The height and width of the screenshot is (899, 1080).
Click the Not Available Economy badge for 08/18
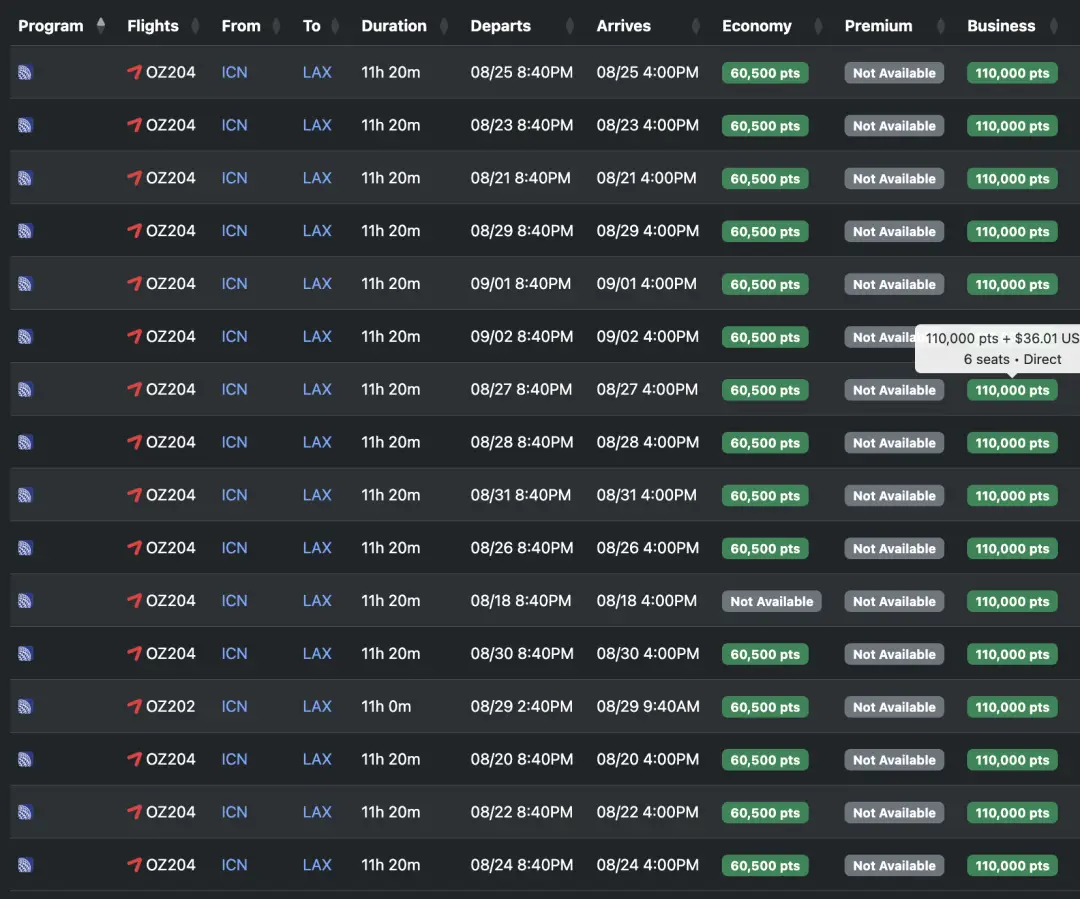tap(771, 602)
